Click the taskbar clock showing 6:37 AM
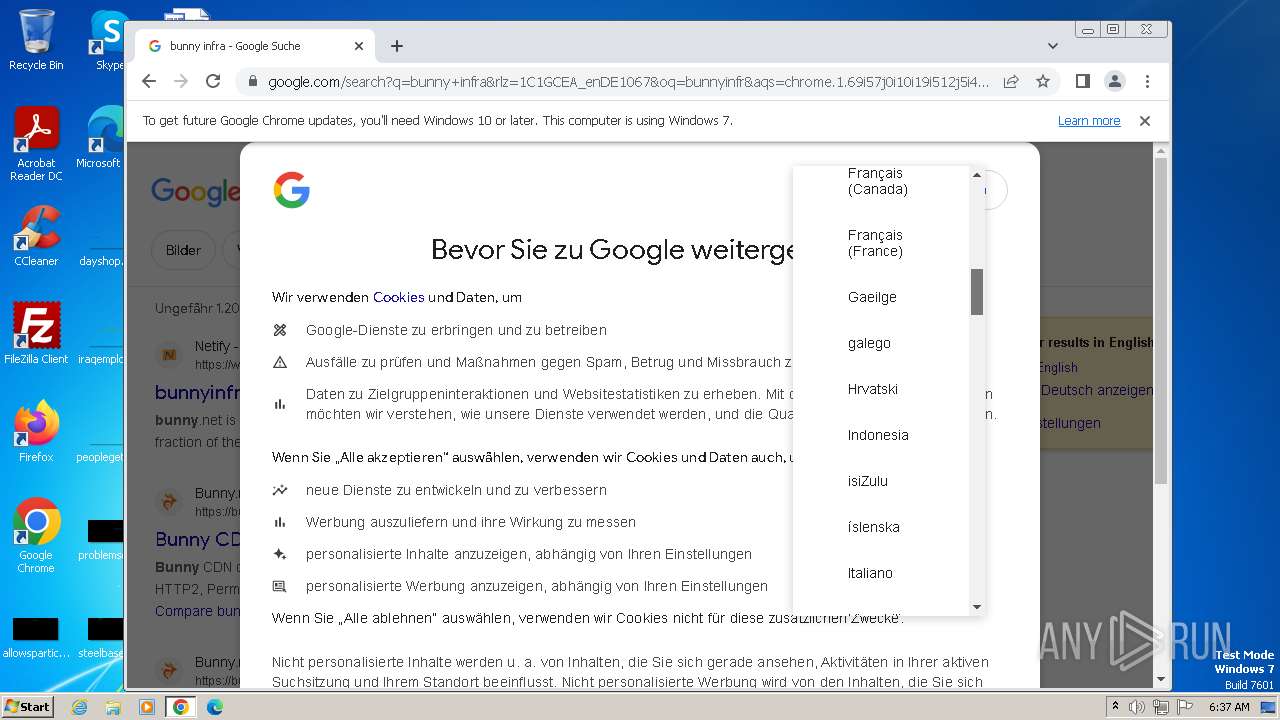This screenshot has height=720, width=1280. tap(1229, 707)
